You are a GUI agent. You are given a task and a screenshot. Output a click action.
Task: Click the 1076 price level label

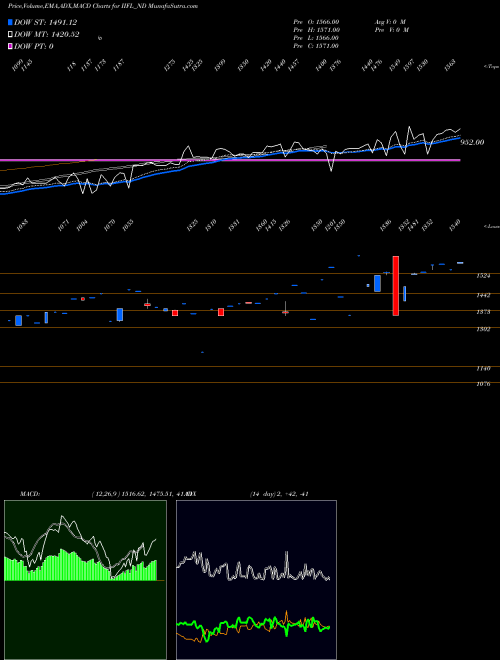coord(484,384)
